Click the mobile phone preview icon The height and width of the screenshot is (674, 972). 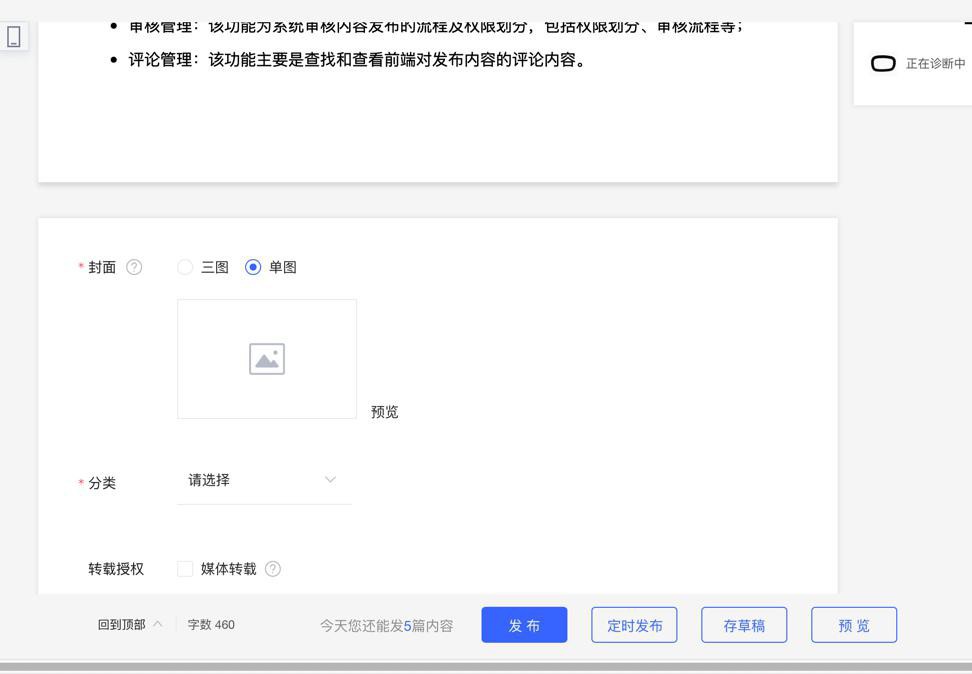pos(14,37)
